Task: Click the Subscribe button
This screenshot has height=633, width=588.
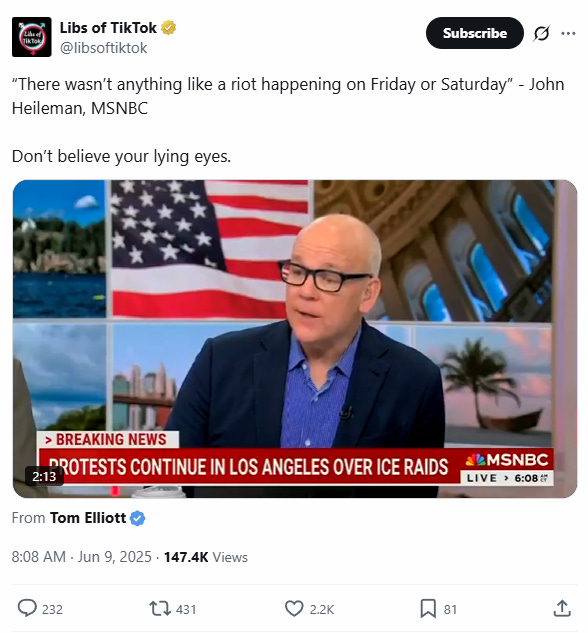Action: tap(475, 33)
